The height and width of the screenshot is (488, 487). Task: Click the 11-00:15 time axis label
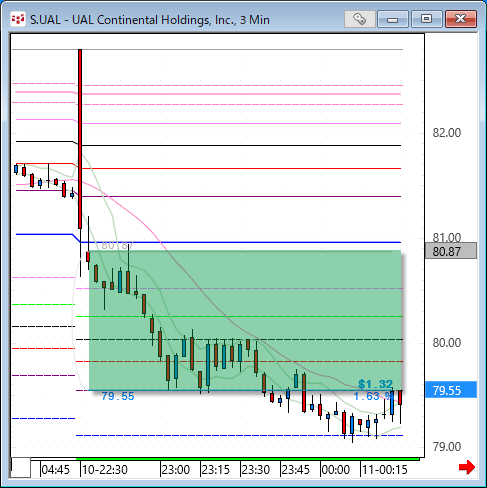click(385, 470)
